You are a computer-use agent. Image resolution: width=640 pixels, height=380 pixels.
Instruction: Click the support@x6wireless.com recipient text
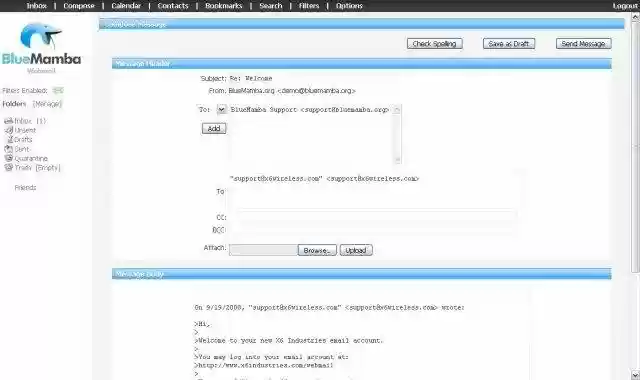click(324, 179)
